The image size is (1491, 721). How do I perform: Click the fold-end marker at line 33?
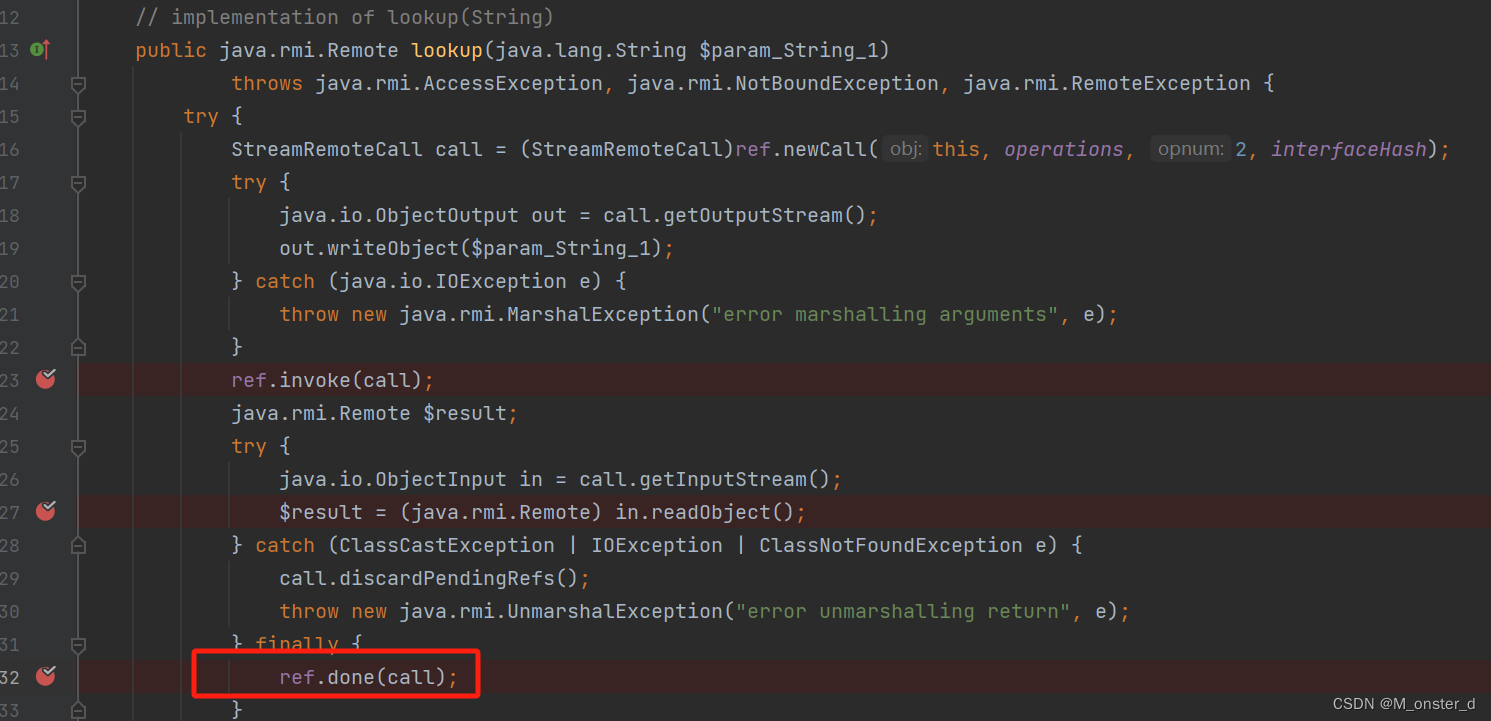79,710
